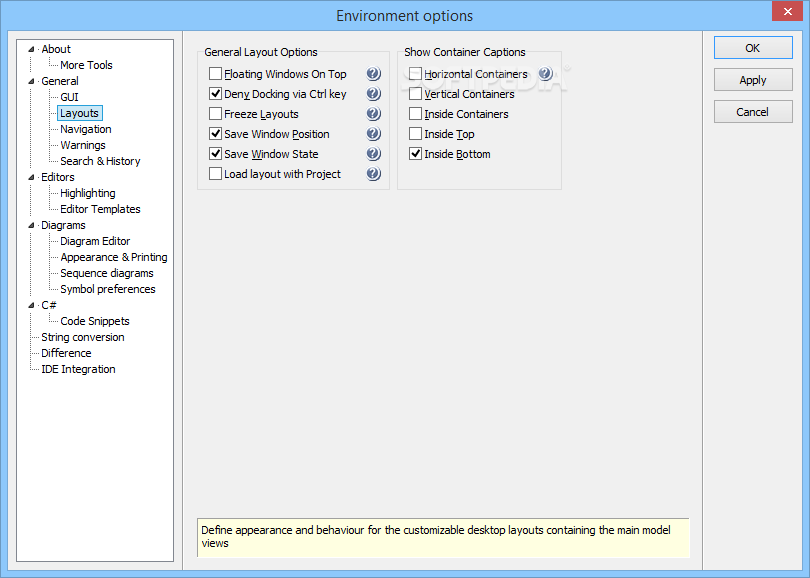The image size is (810, 578).
Task: Enable Load layout with Project
Action: click(215, 174)
